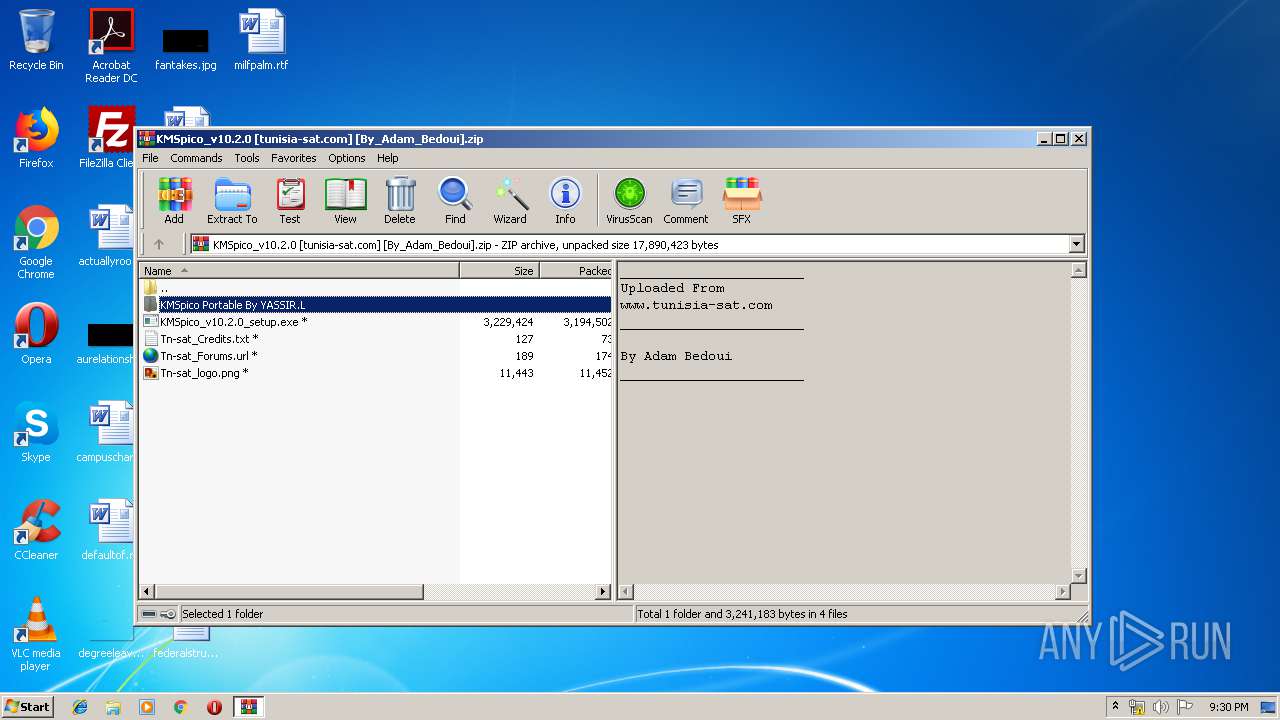Click the WinRAR taskbar button
This screenshot has width=1280, height=720.
pos(249,707)
